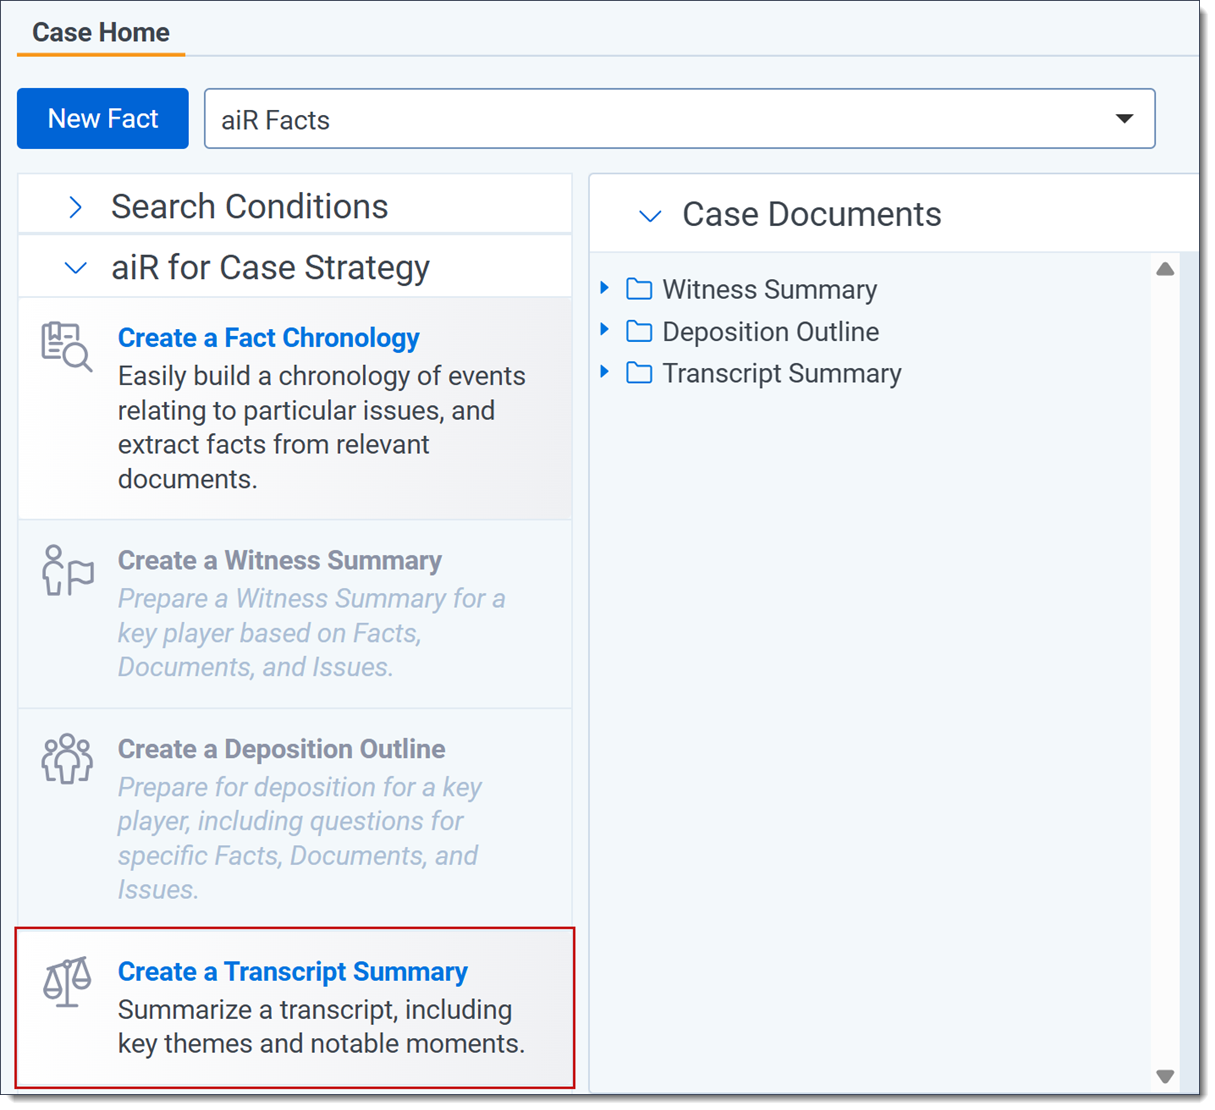
Task: Click the scrollbar up arrow
Action: tap(1165, 268)
